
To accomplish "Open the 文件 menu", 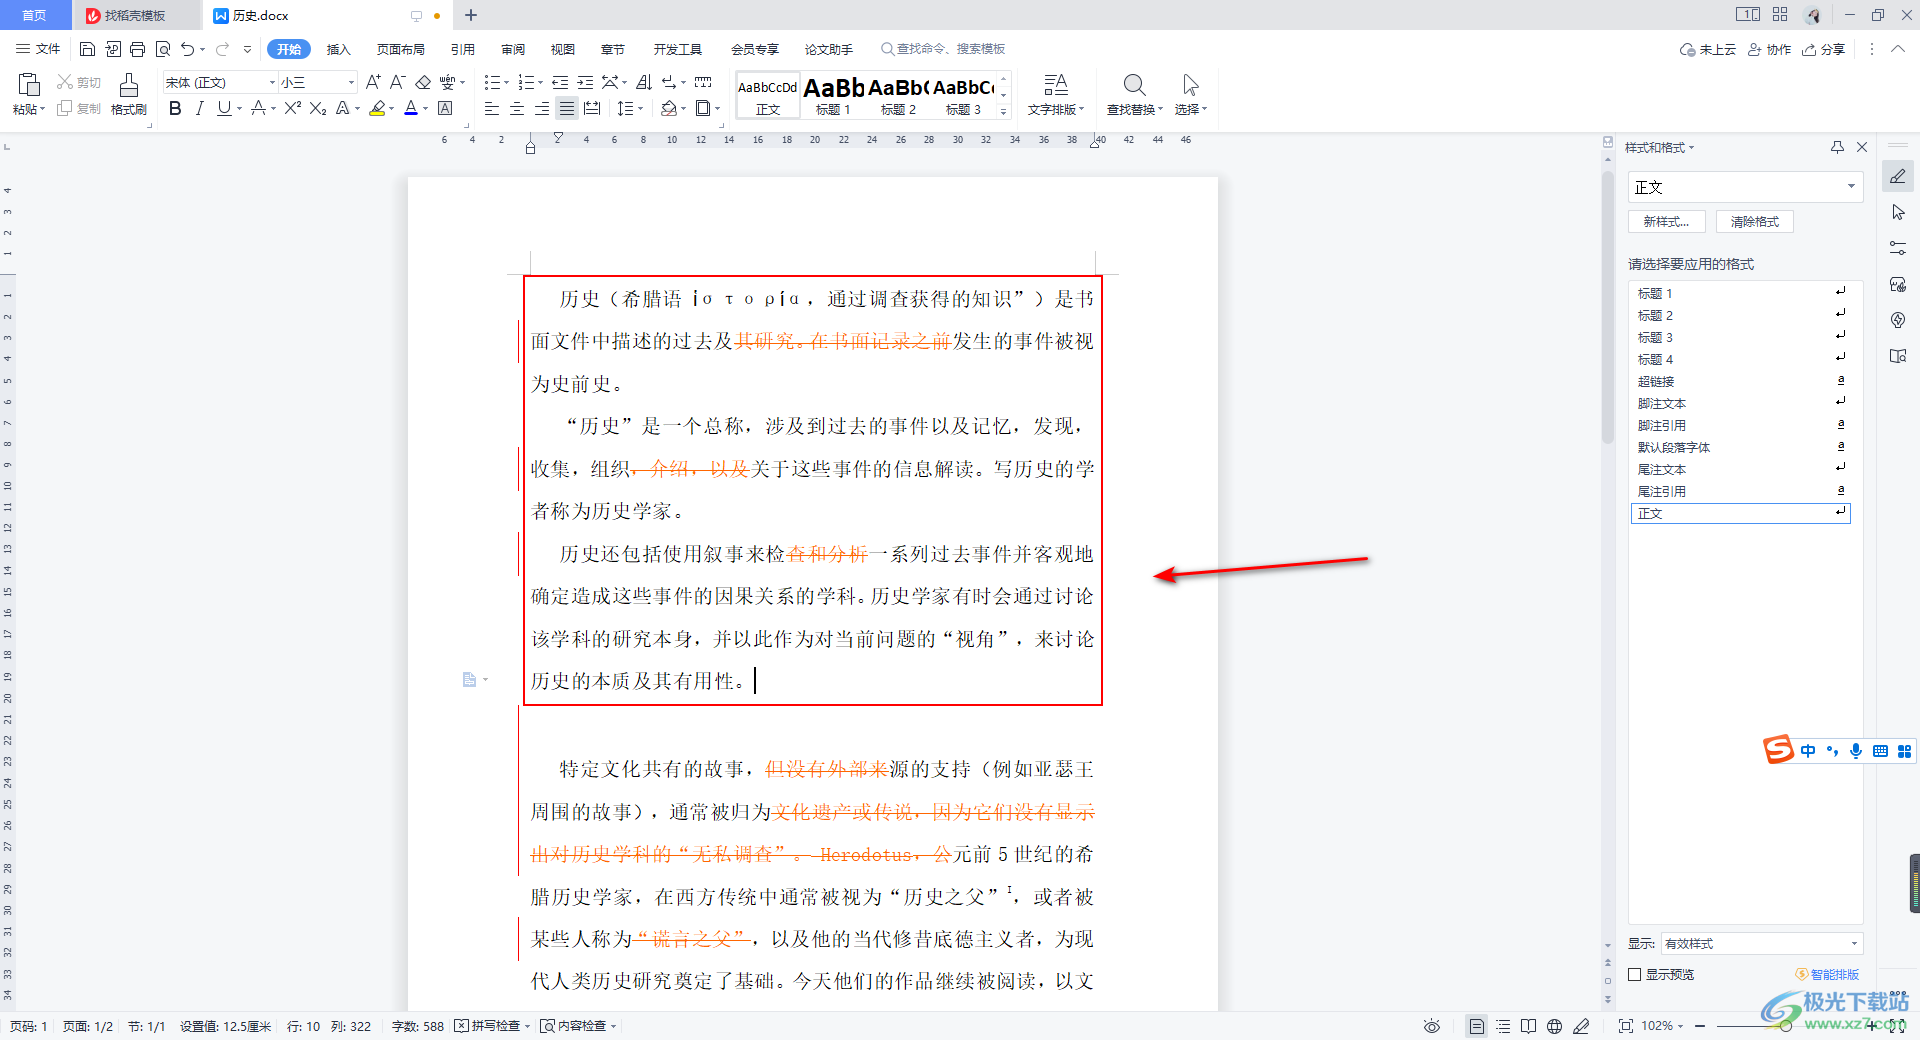I will [x=38, y=49].
